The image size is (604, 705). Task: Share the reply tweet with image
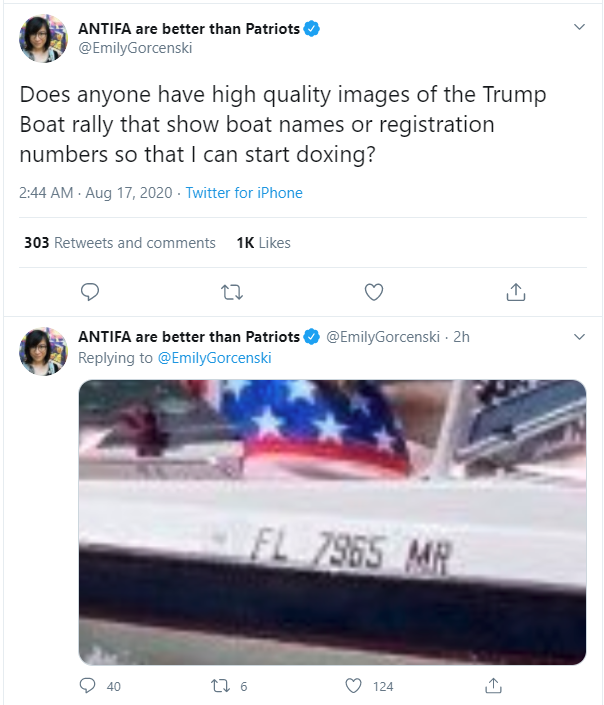pyautogui.click(x=493, y=686)
